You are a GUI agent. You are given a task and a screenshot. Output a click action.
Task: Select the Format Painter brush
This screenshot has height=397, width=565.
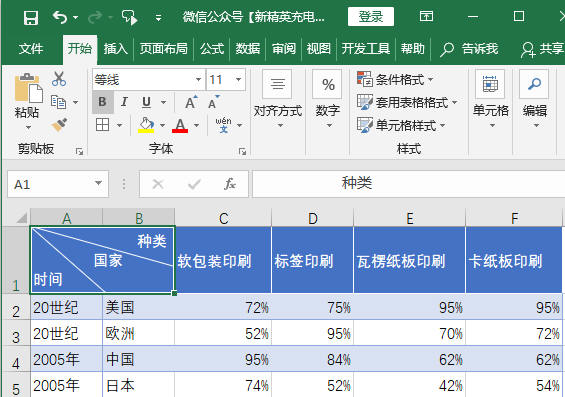[x=59, y=125]
